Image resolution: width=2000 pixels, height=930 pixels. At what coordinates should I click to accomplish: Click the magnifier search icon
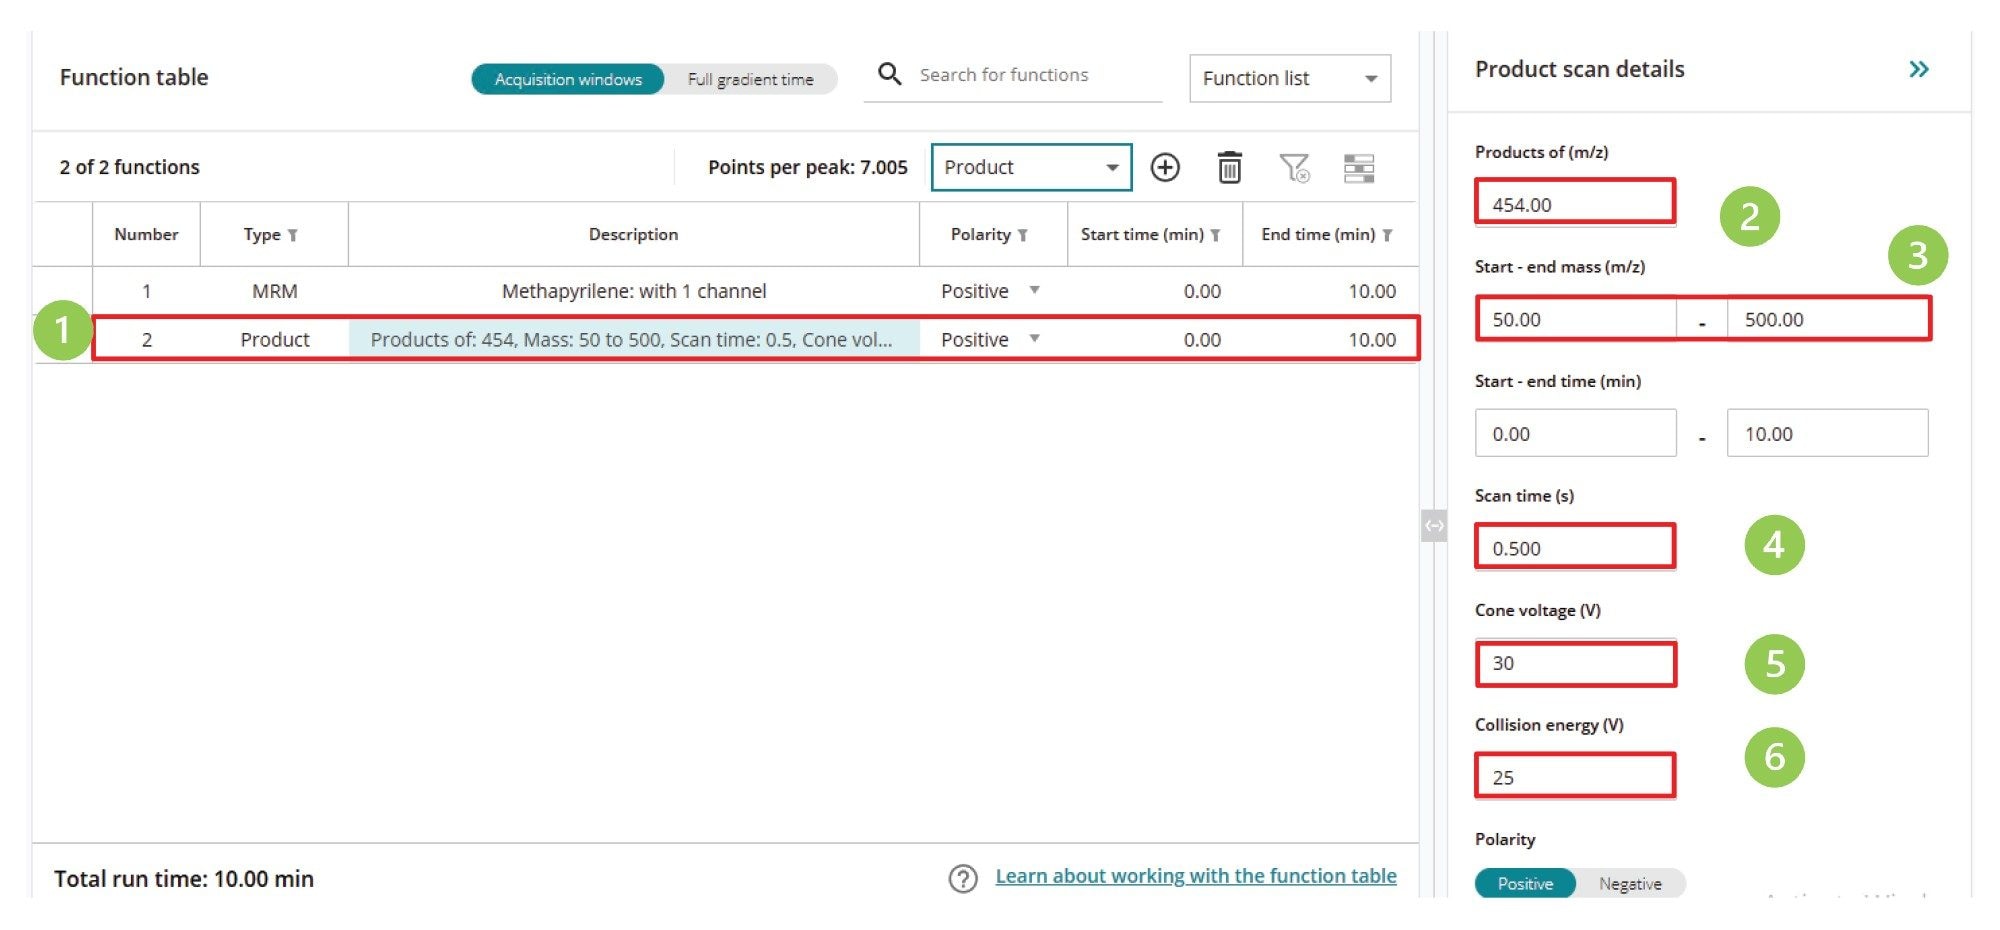pos(888,74)
